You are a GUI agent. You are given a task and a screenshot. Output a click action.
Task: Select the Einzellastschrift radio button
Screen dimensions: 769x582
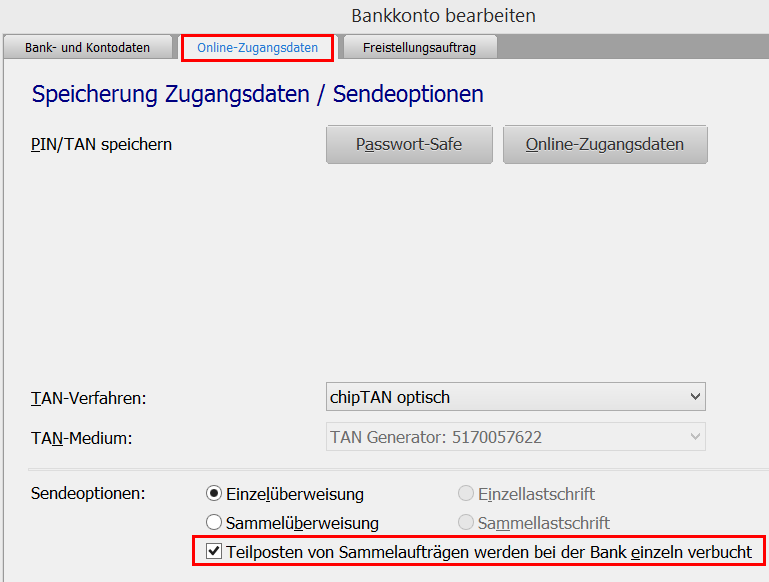465,494
